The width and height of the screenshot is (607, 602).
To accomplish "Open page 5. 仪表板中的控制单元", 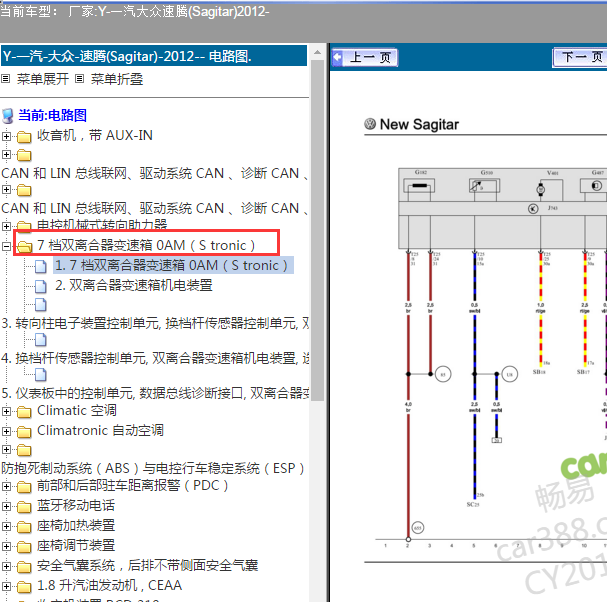I will coord(155,393).
